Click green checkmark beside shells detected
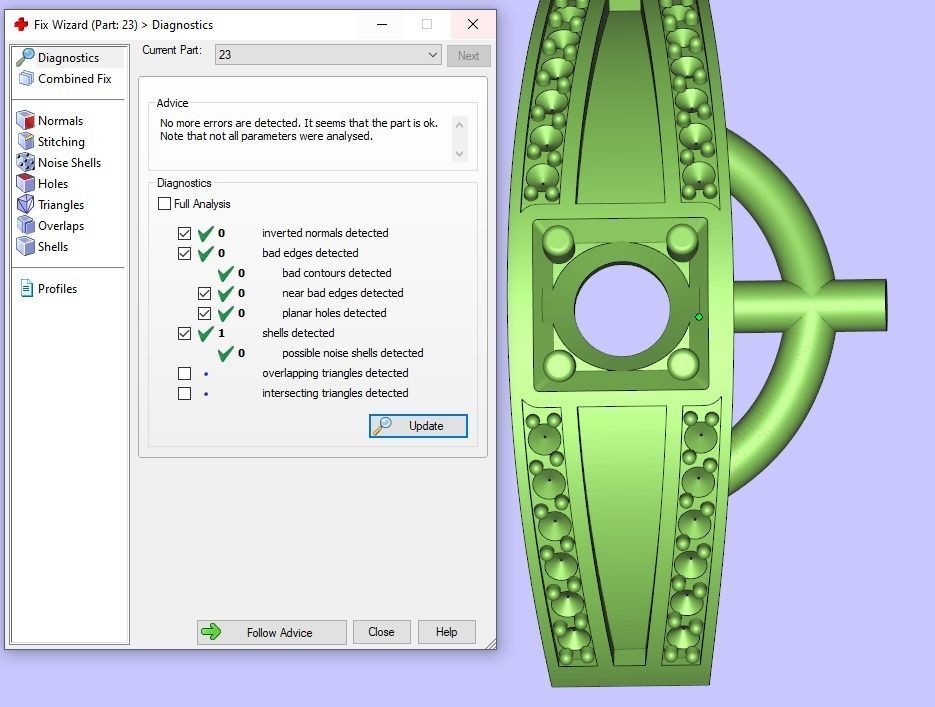 [206, 333]
